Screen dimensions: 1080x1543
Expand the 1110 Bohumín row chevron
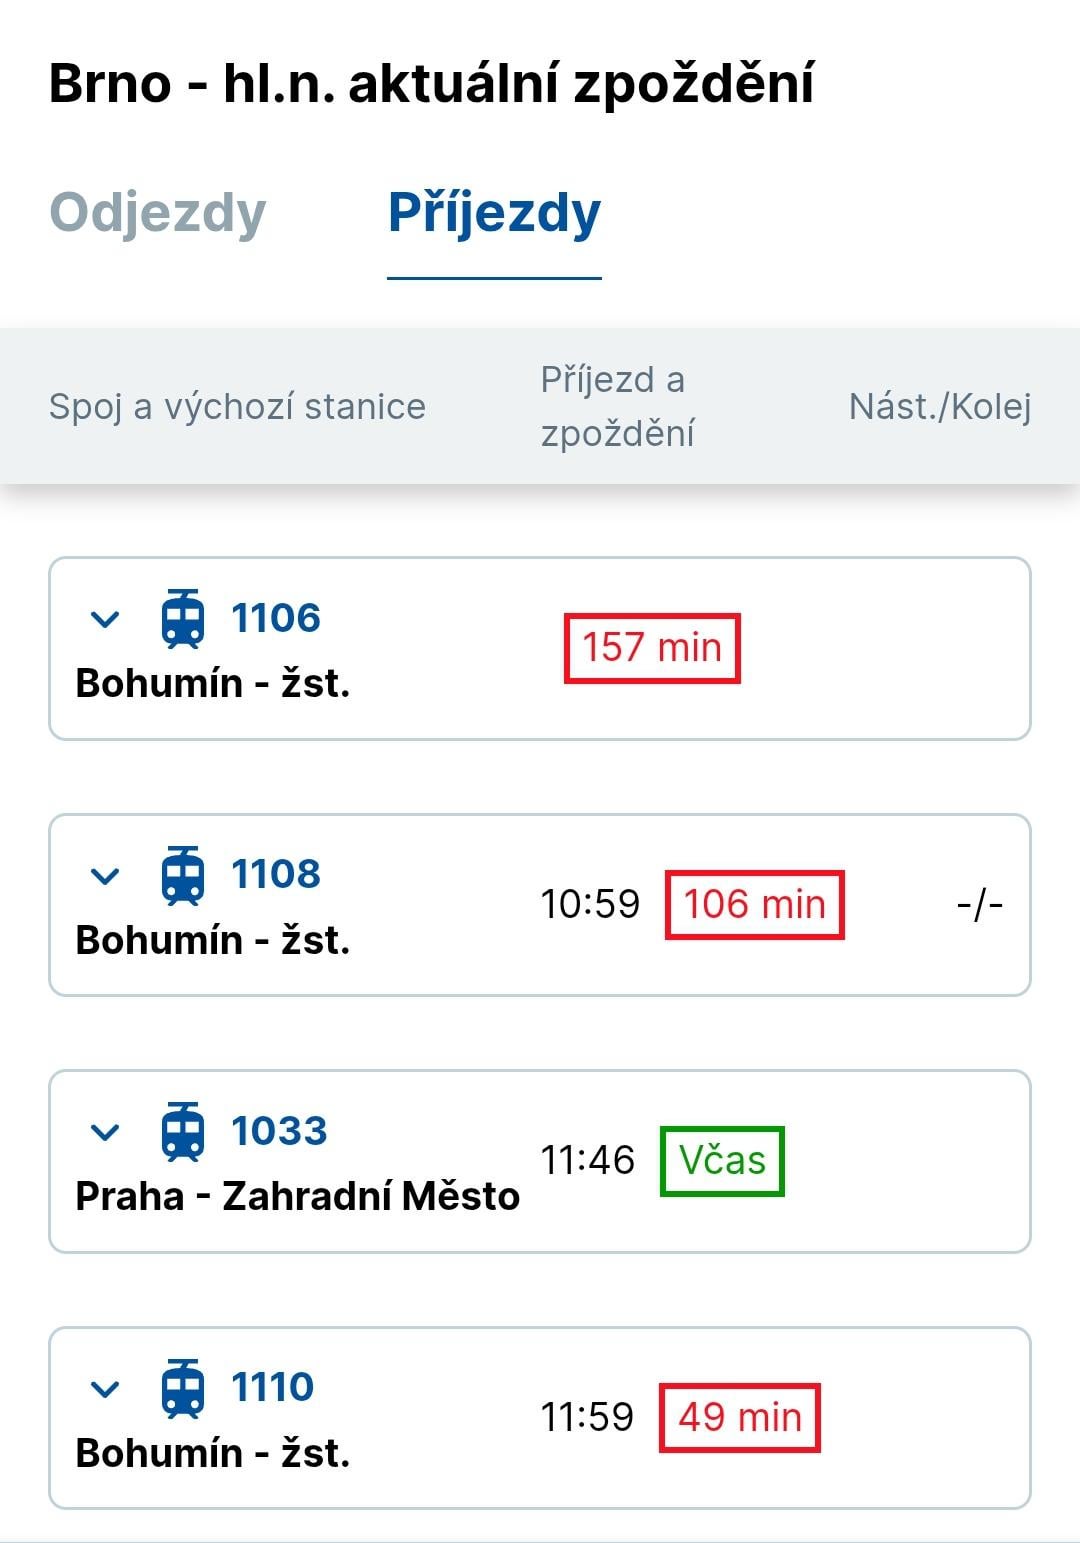pyautogui.click(x=105, y=1389)
